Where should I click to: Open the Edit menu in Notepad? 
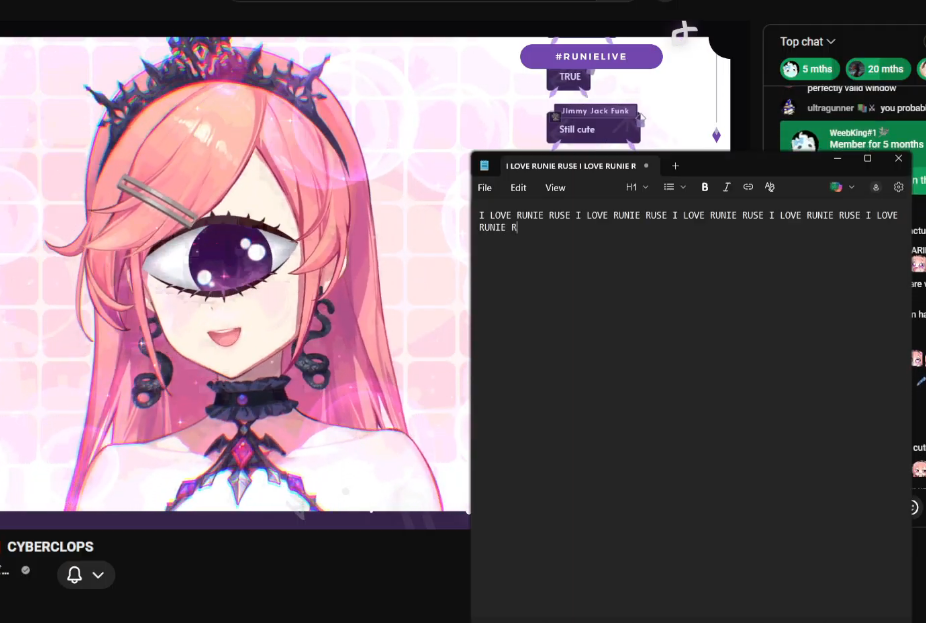click(x=518, y=188)
